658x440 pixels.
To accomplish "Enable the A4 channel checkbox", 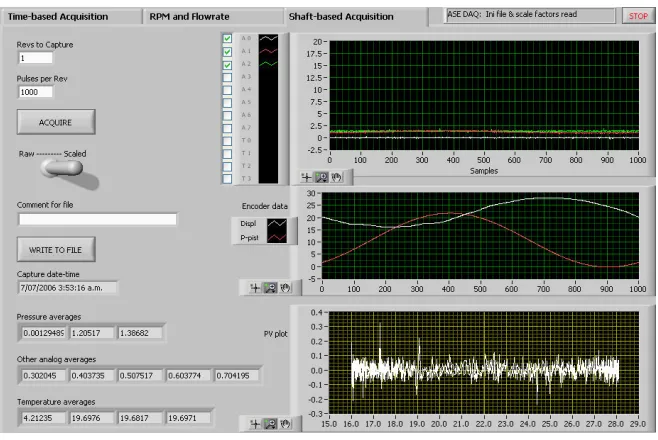I will click(227, 90).
